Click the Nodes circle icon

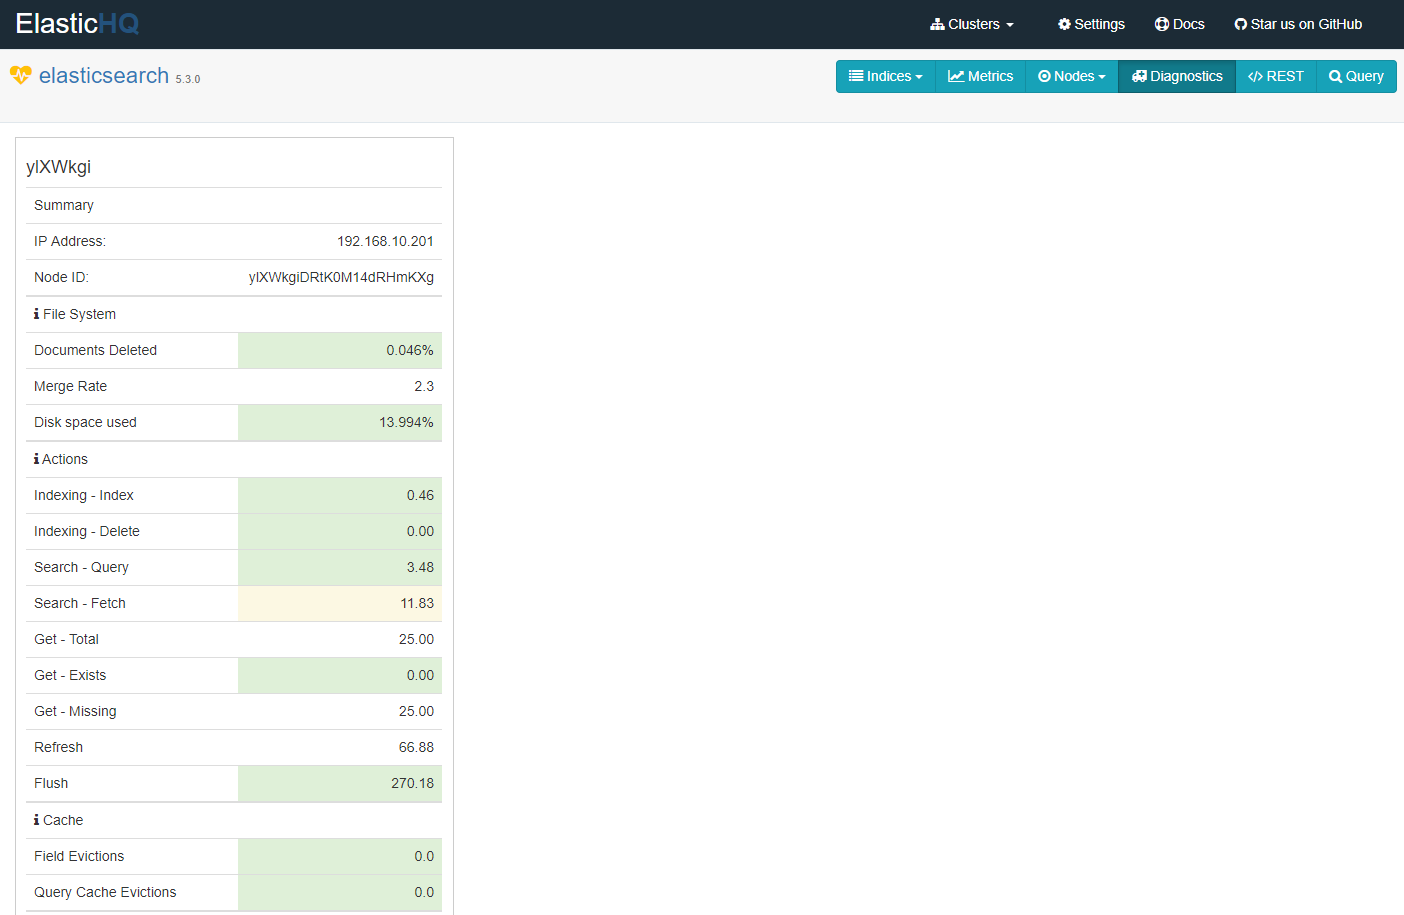[x=1044, y=76]
